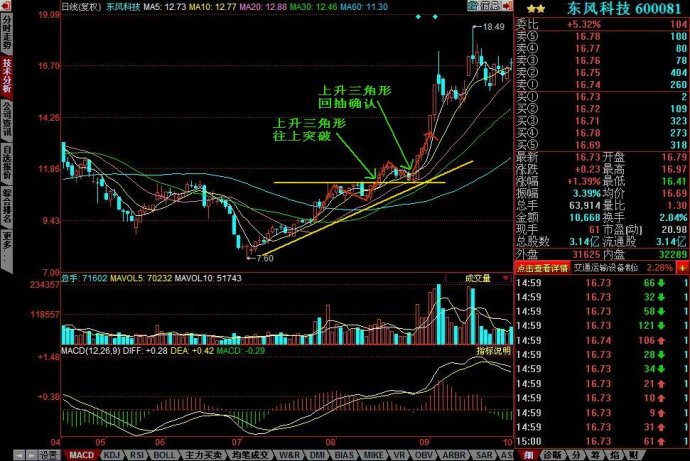
Task: Switch to the SAR indicator tab
Action: (484, 455)
